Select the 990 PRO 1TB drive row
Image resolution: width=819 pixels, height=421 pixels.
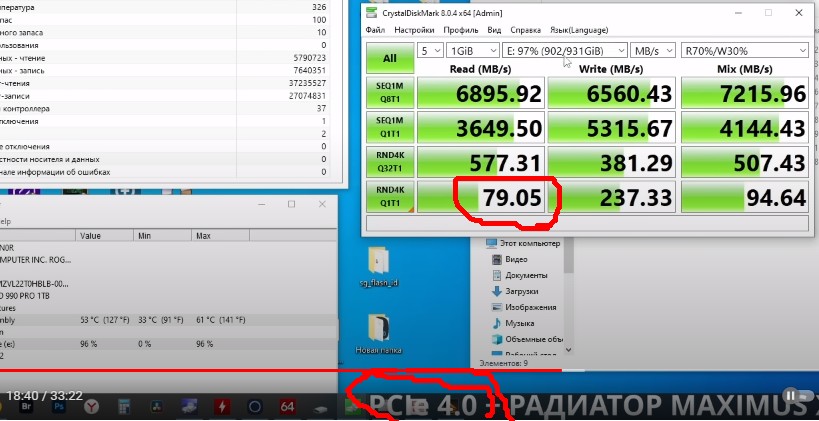[168, 296]
